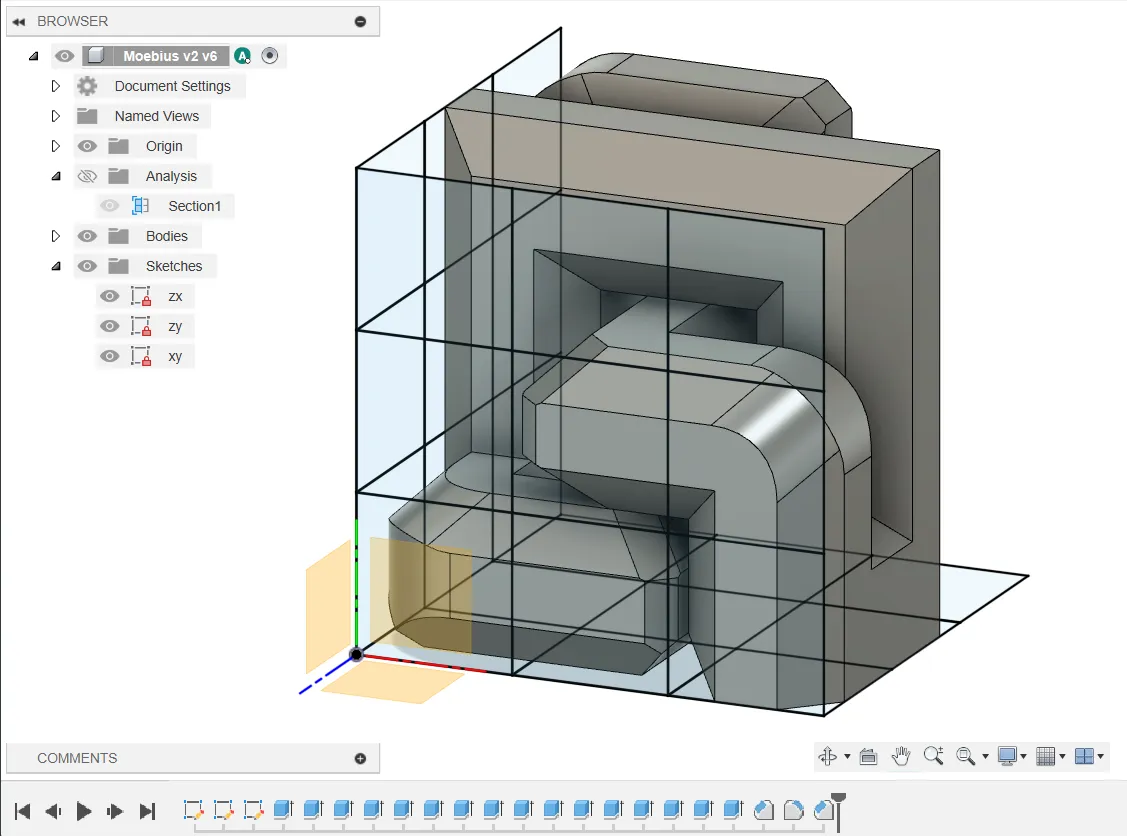Expand the Named Views folder
Screen dimensions: 1127x836
tap(56, 116)
